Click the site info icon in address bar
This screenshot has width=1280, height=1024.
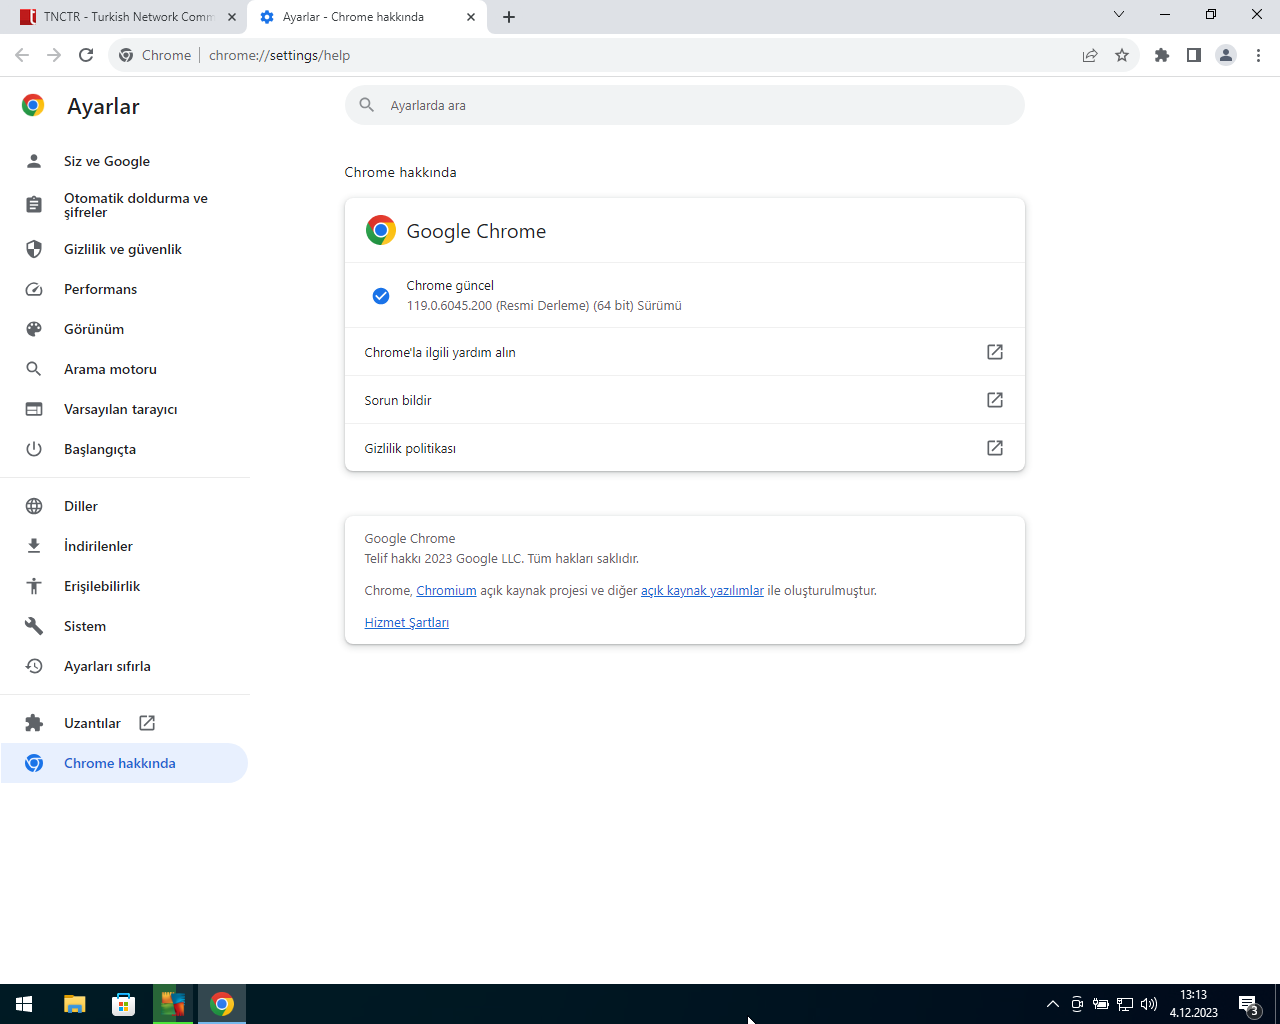pos(126,55)
